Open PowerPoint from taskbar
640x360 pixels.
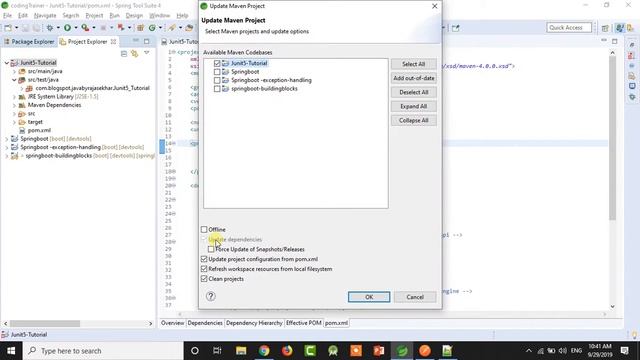click(379, 351)
